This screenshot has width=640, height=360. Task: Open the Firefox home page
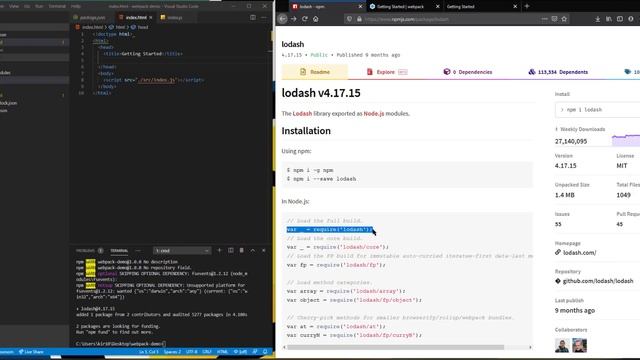(316, 19)
